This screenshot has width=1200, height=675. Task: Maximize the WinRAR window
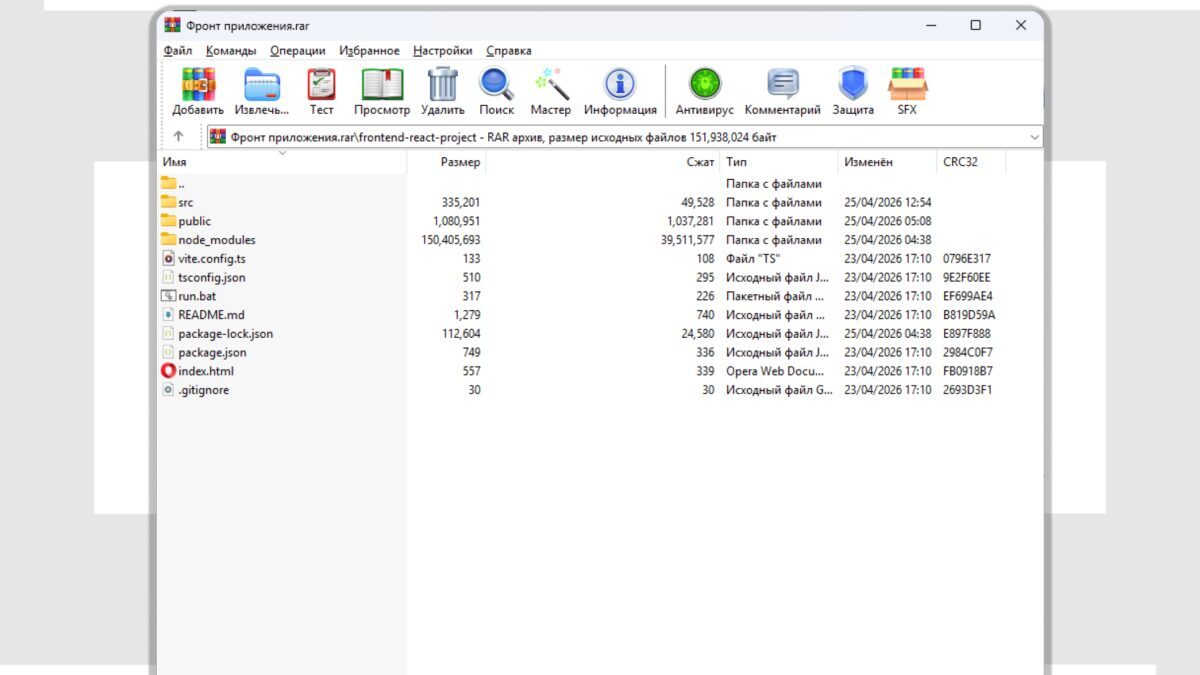pos(975,25)
